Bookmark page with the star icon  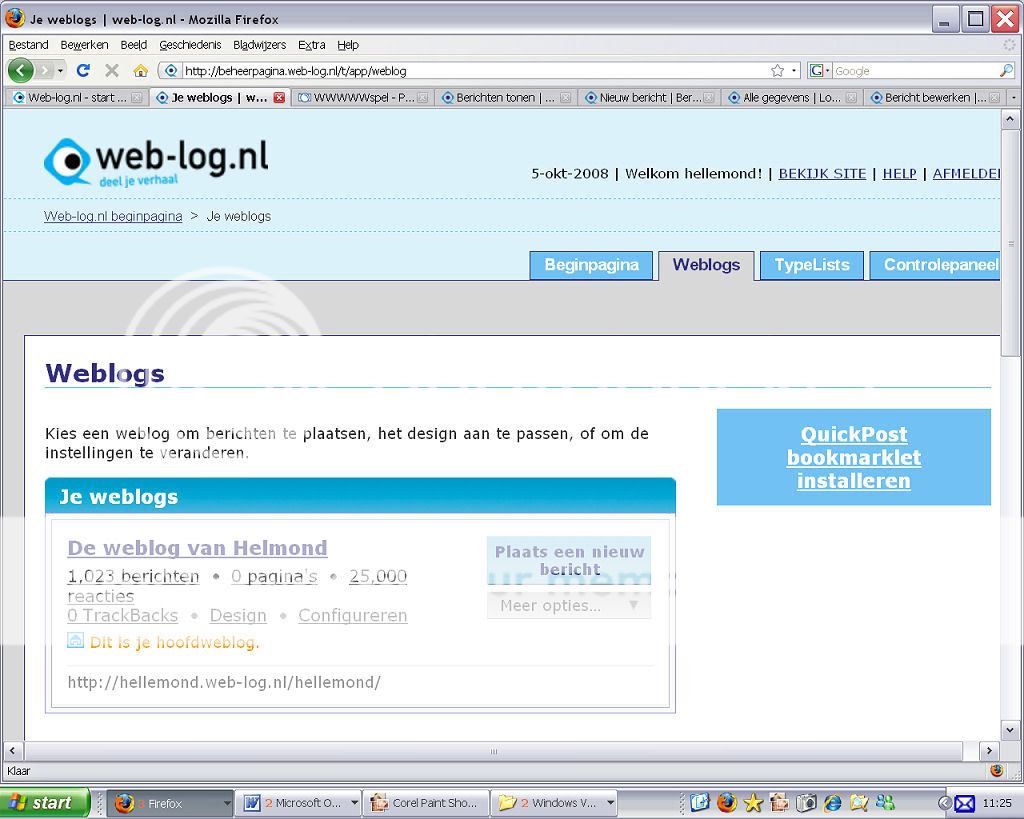(x=777, y=71)
